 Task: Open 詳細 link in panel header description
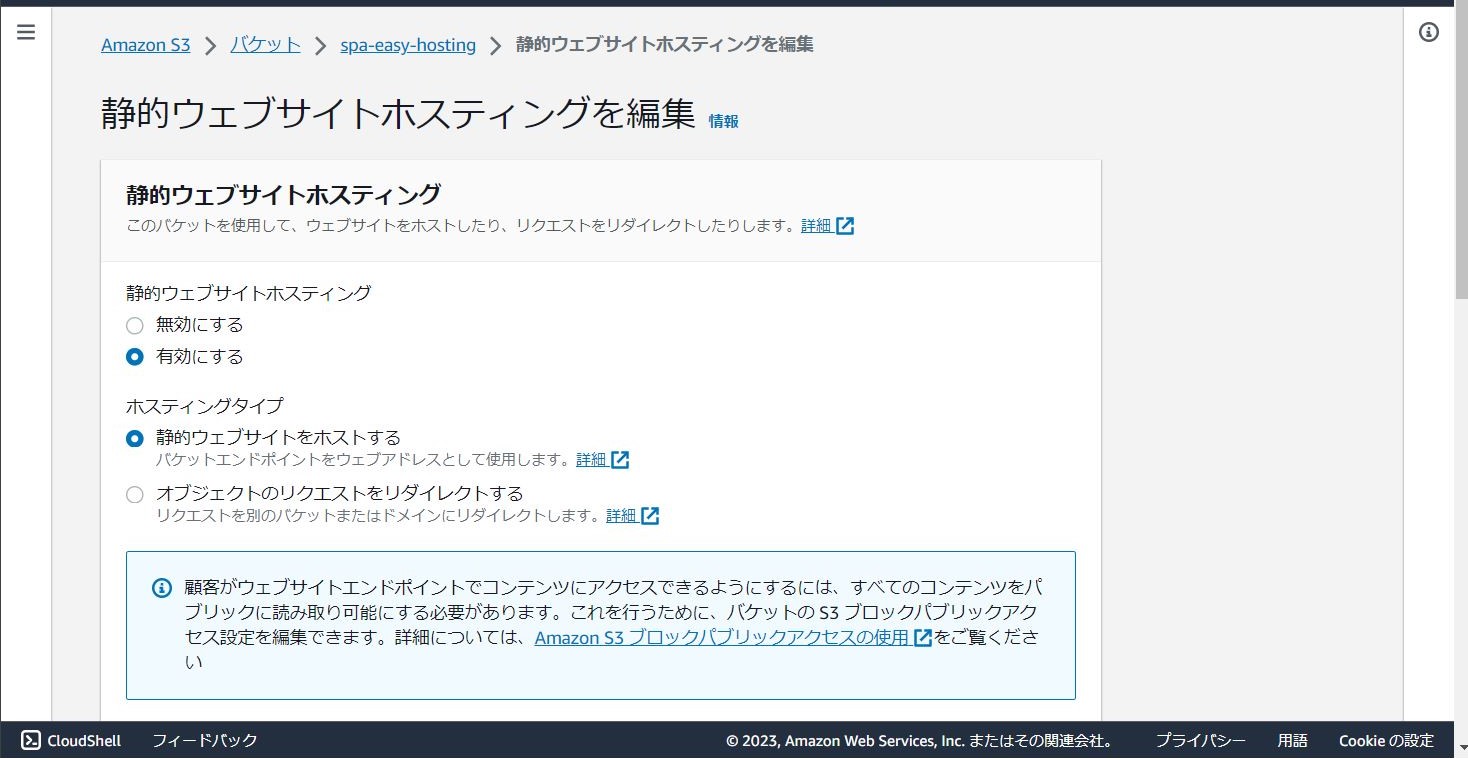816,226
